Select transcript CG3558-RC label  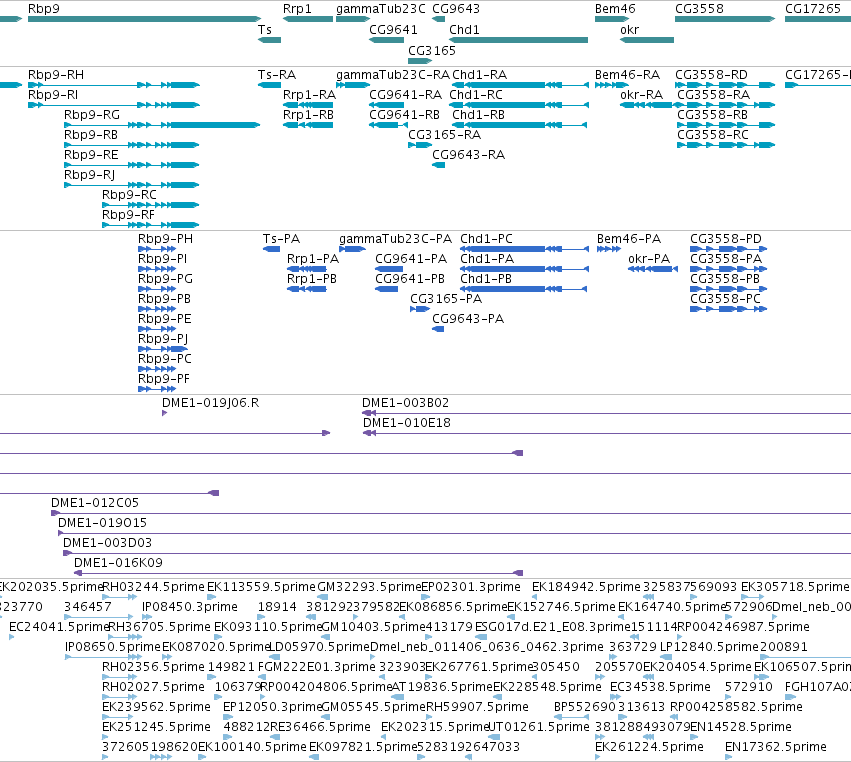point(713,135)
